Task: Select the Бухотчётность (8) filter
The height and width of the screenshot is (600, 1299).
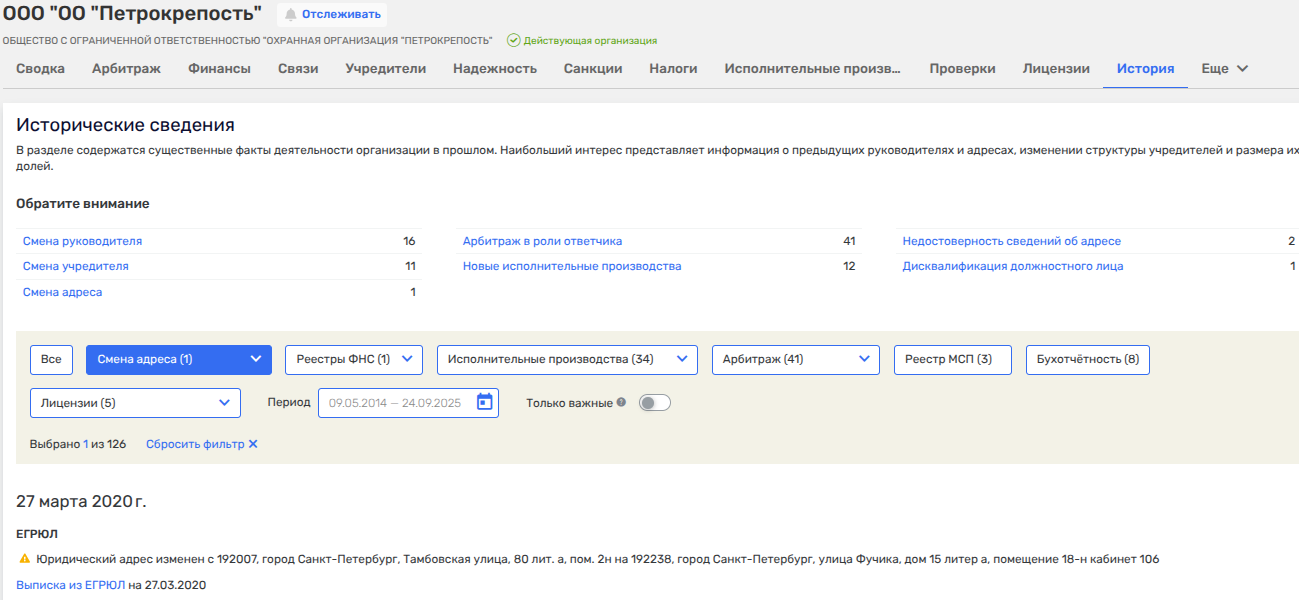Action: (1087, 360)
